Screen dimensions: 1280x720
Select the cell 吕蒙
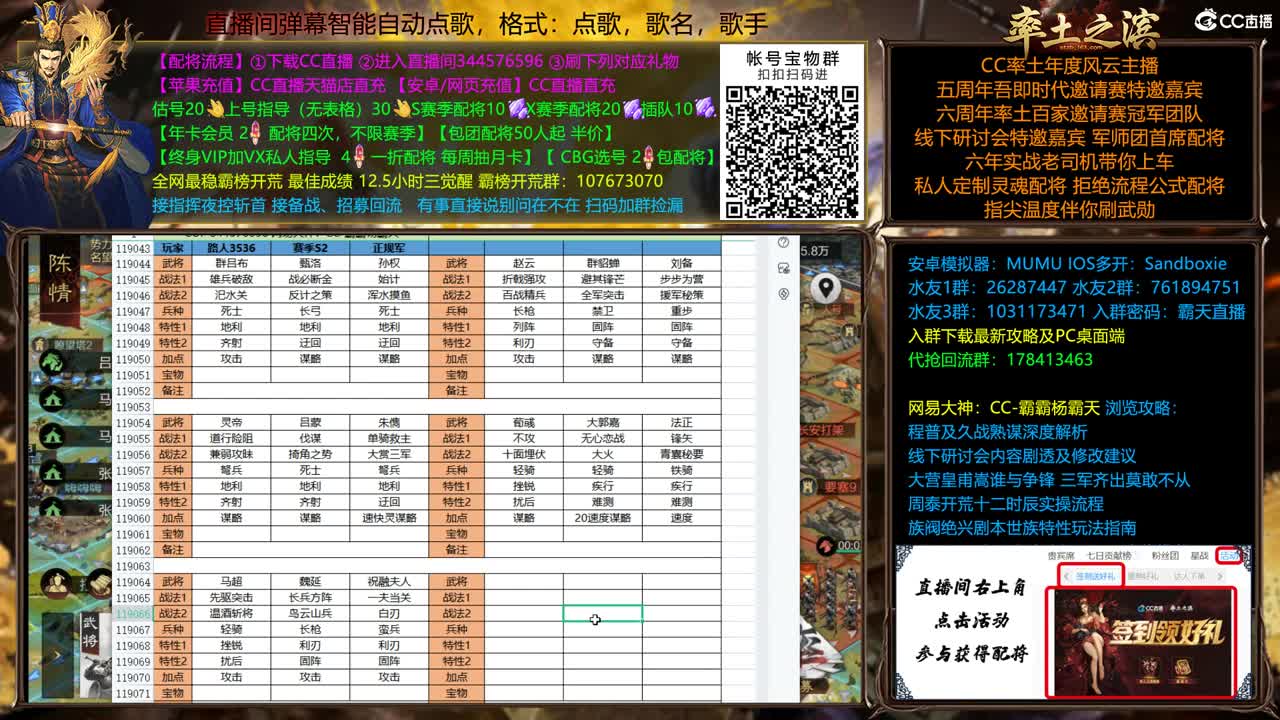[310, 423]
